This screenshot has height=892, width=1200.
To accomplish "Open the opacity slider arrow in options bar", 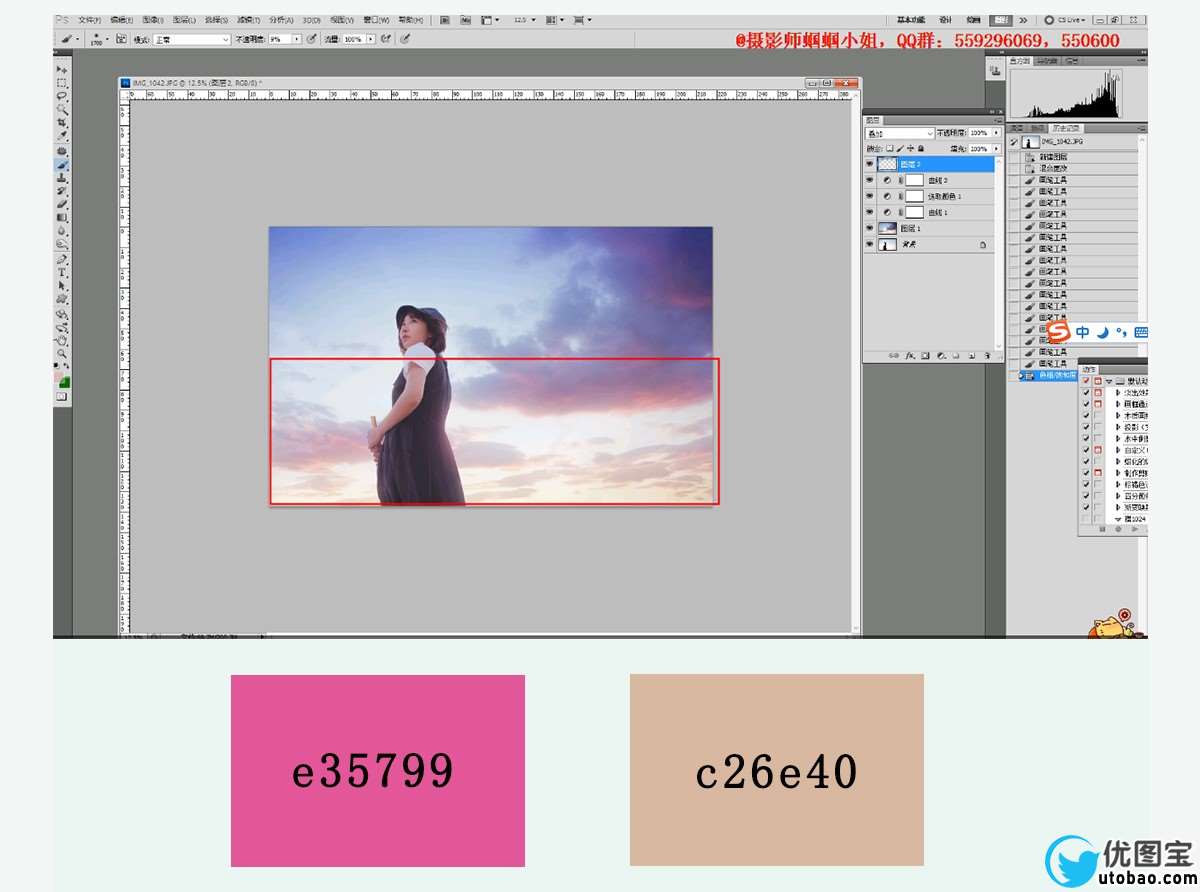I will pyautogui.click(x=297, y=38).
